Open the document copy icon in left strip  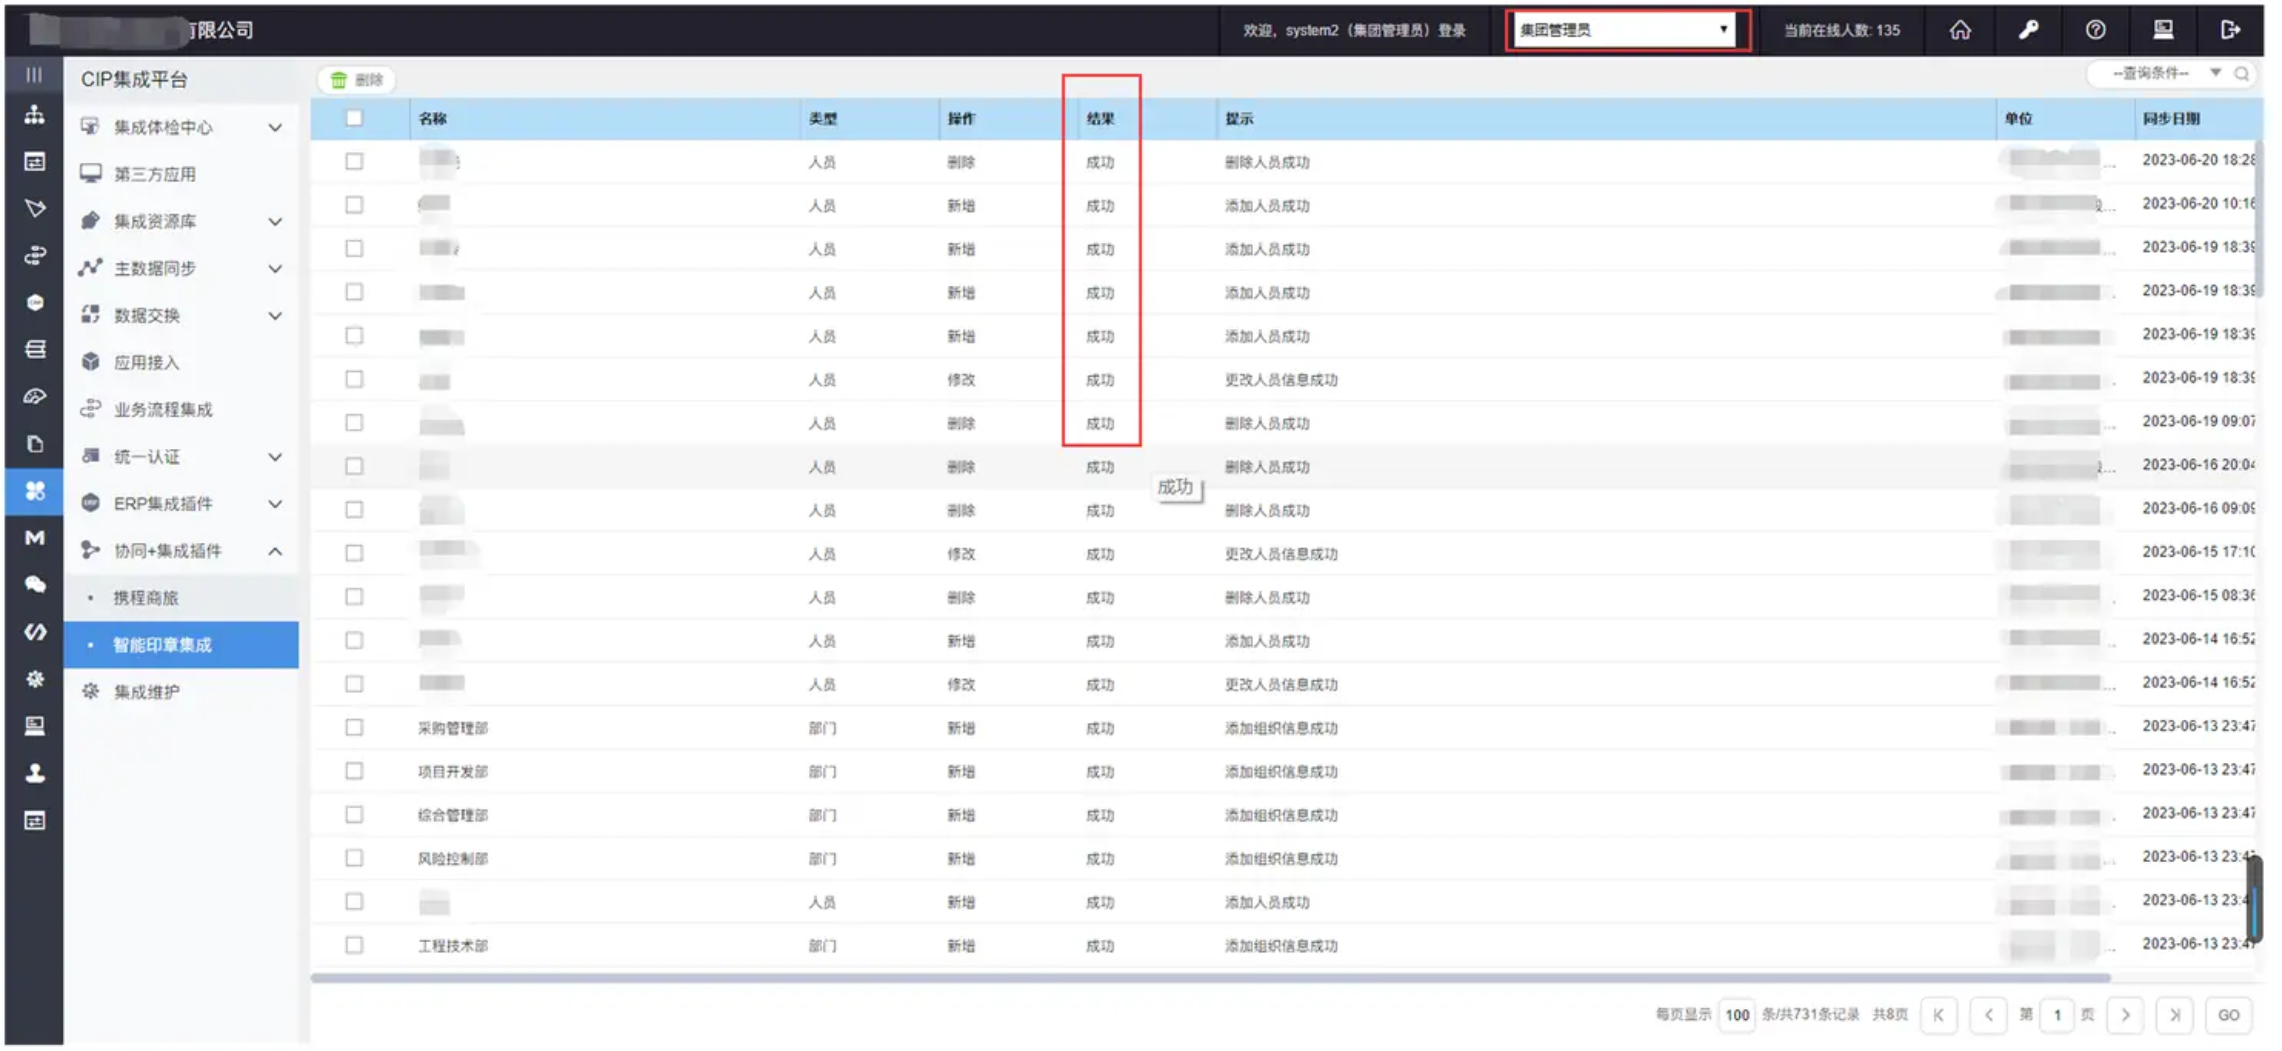coord(34,444)
